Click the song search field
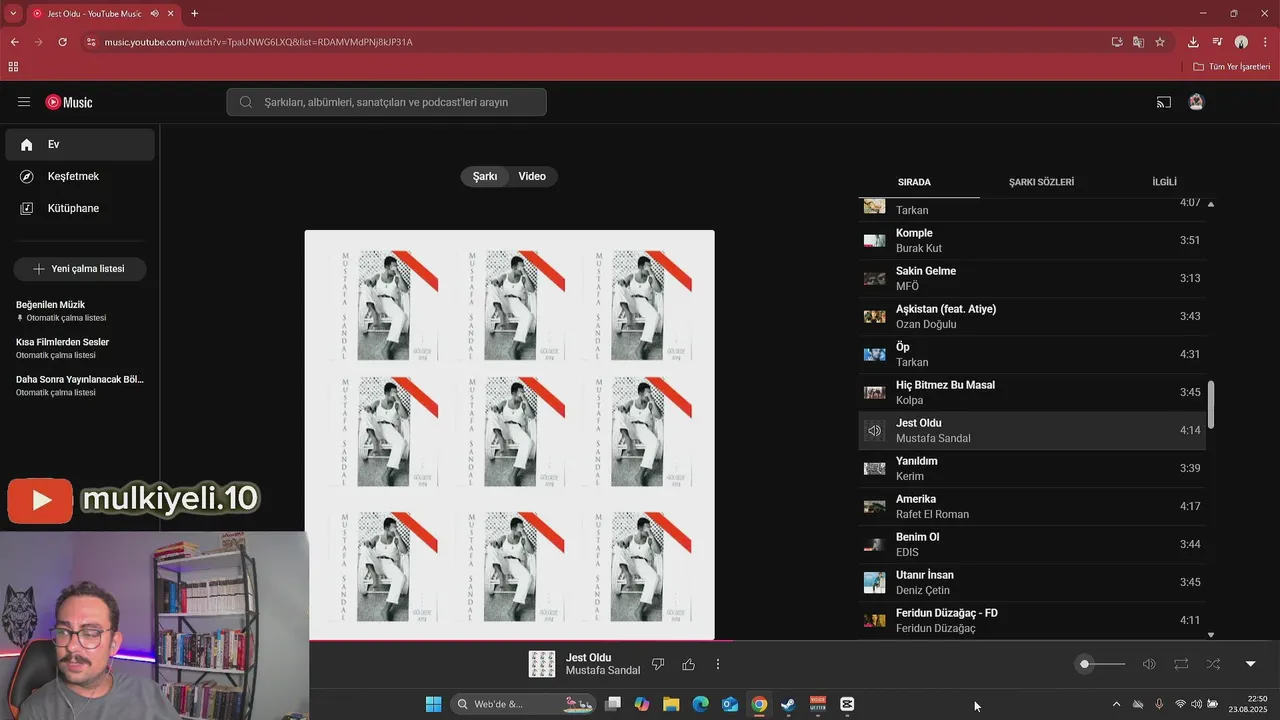 (x=386, y=102)
